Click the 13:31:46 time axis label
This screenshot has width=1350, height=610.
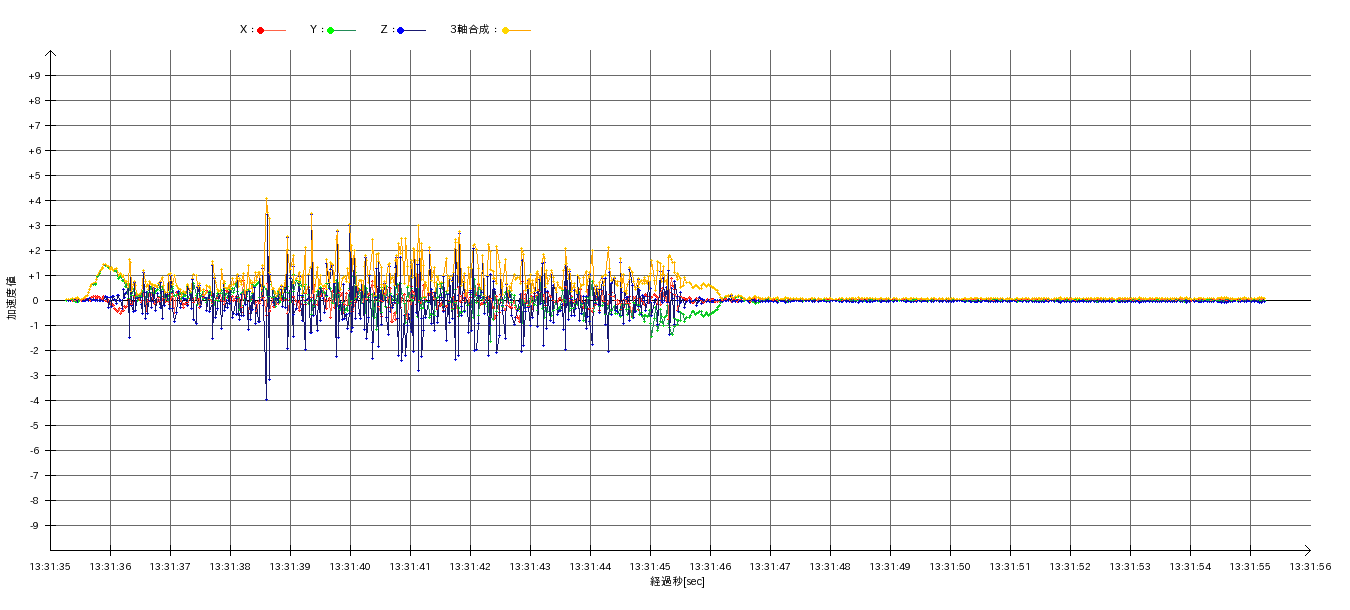[x=710, y=566]
